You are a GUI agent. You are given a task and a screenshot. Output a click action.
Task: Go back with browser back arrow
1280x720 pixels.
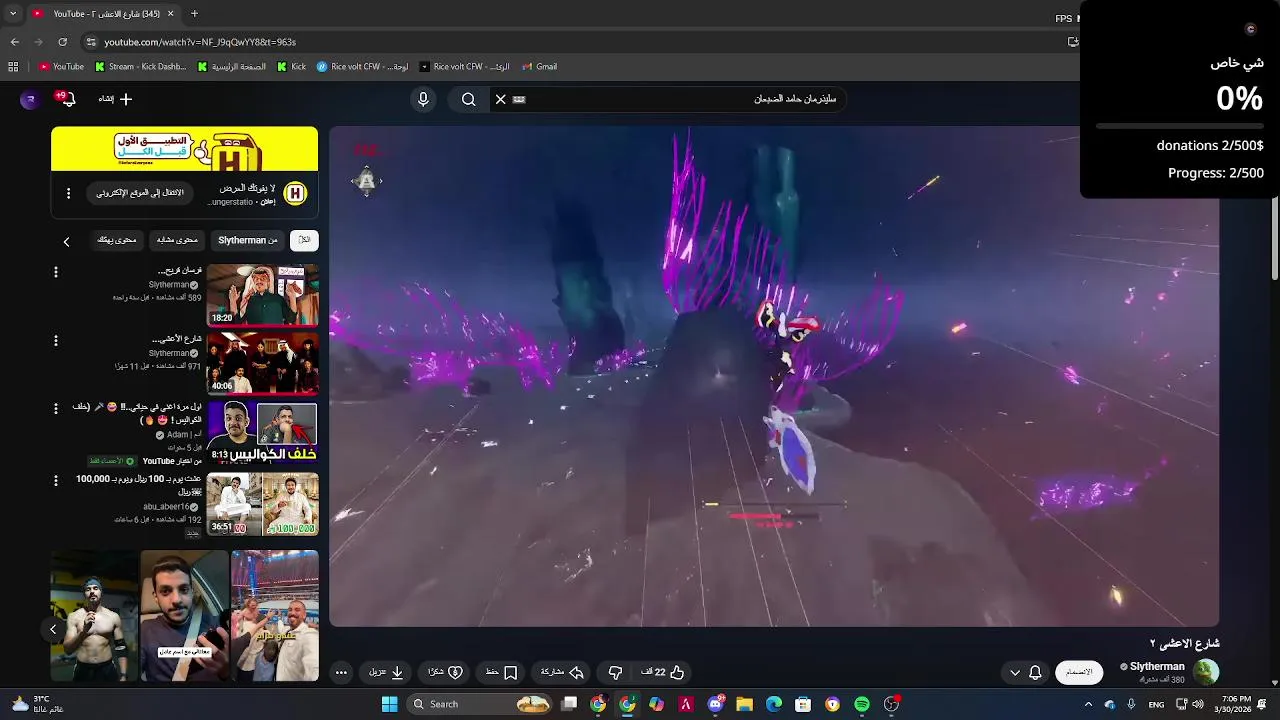click(14, 42)
